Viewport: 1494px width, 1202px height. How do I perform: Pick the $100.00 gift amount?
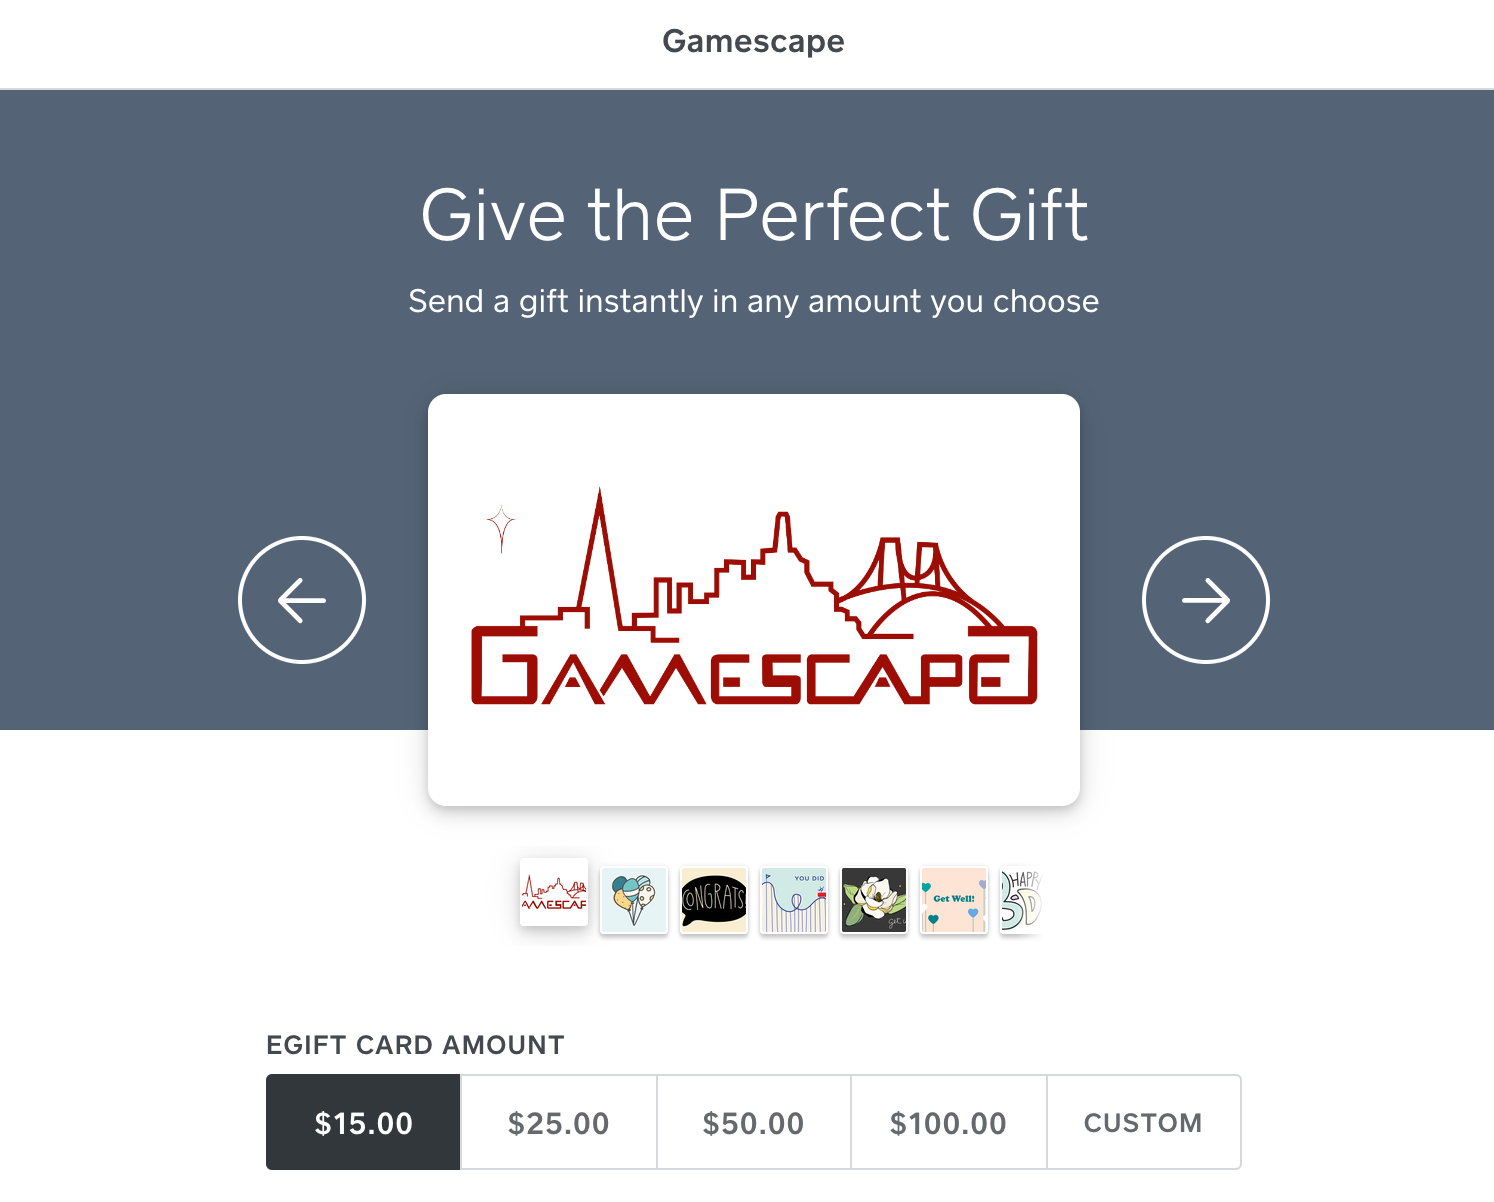(948, 1122)
